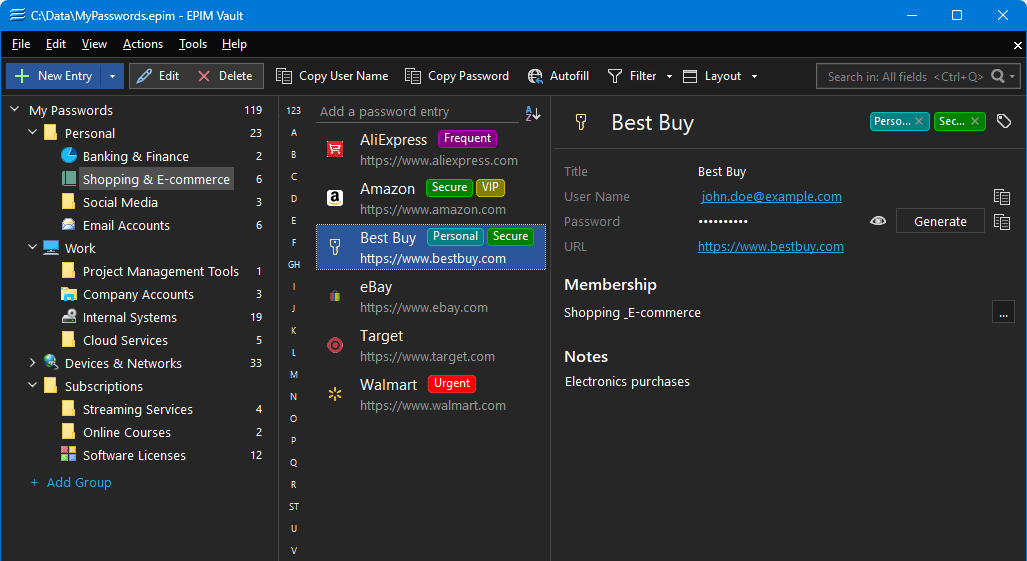1027x561 pixels.
Task: Expand the Devices & Networks group
Action: 32,363
